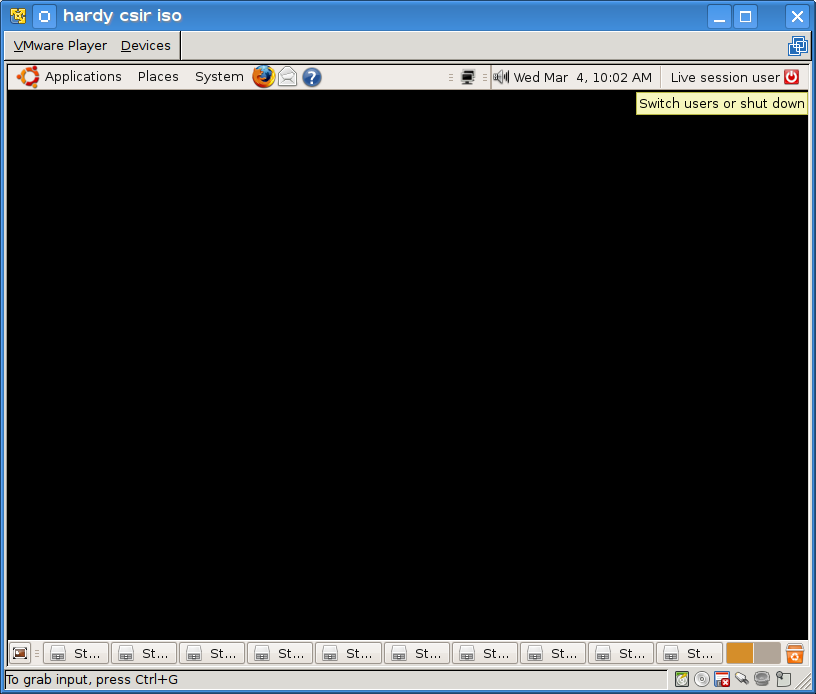Toggle the Show Desktop button
This screenshot has width=816, height=694.
click(20, 654)
